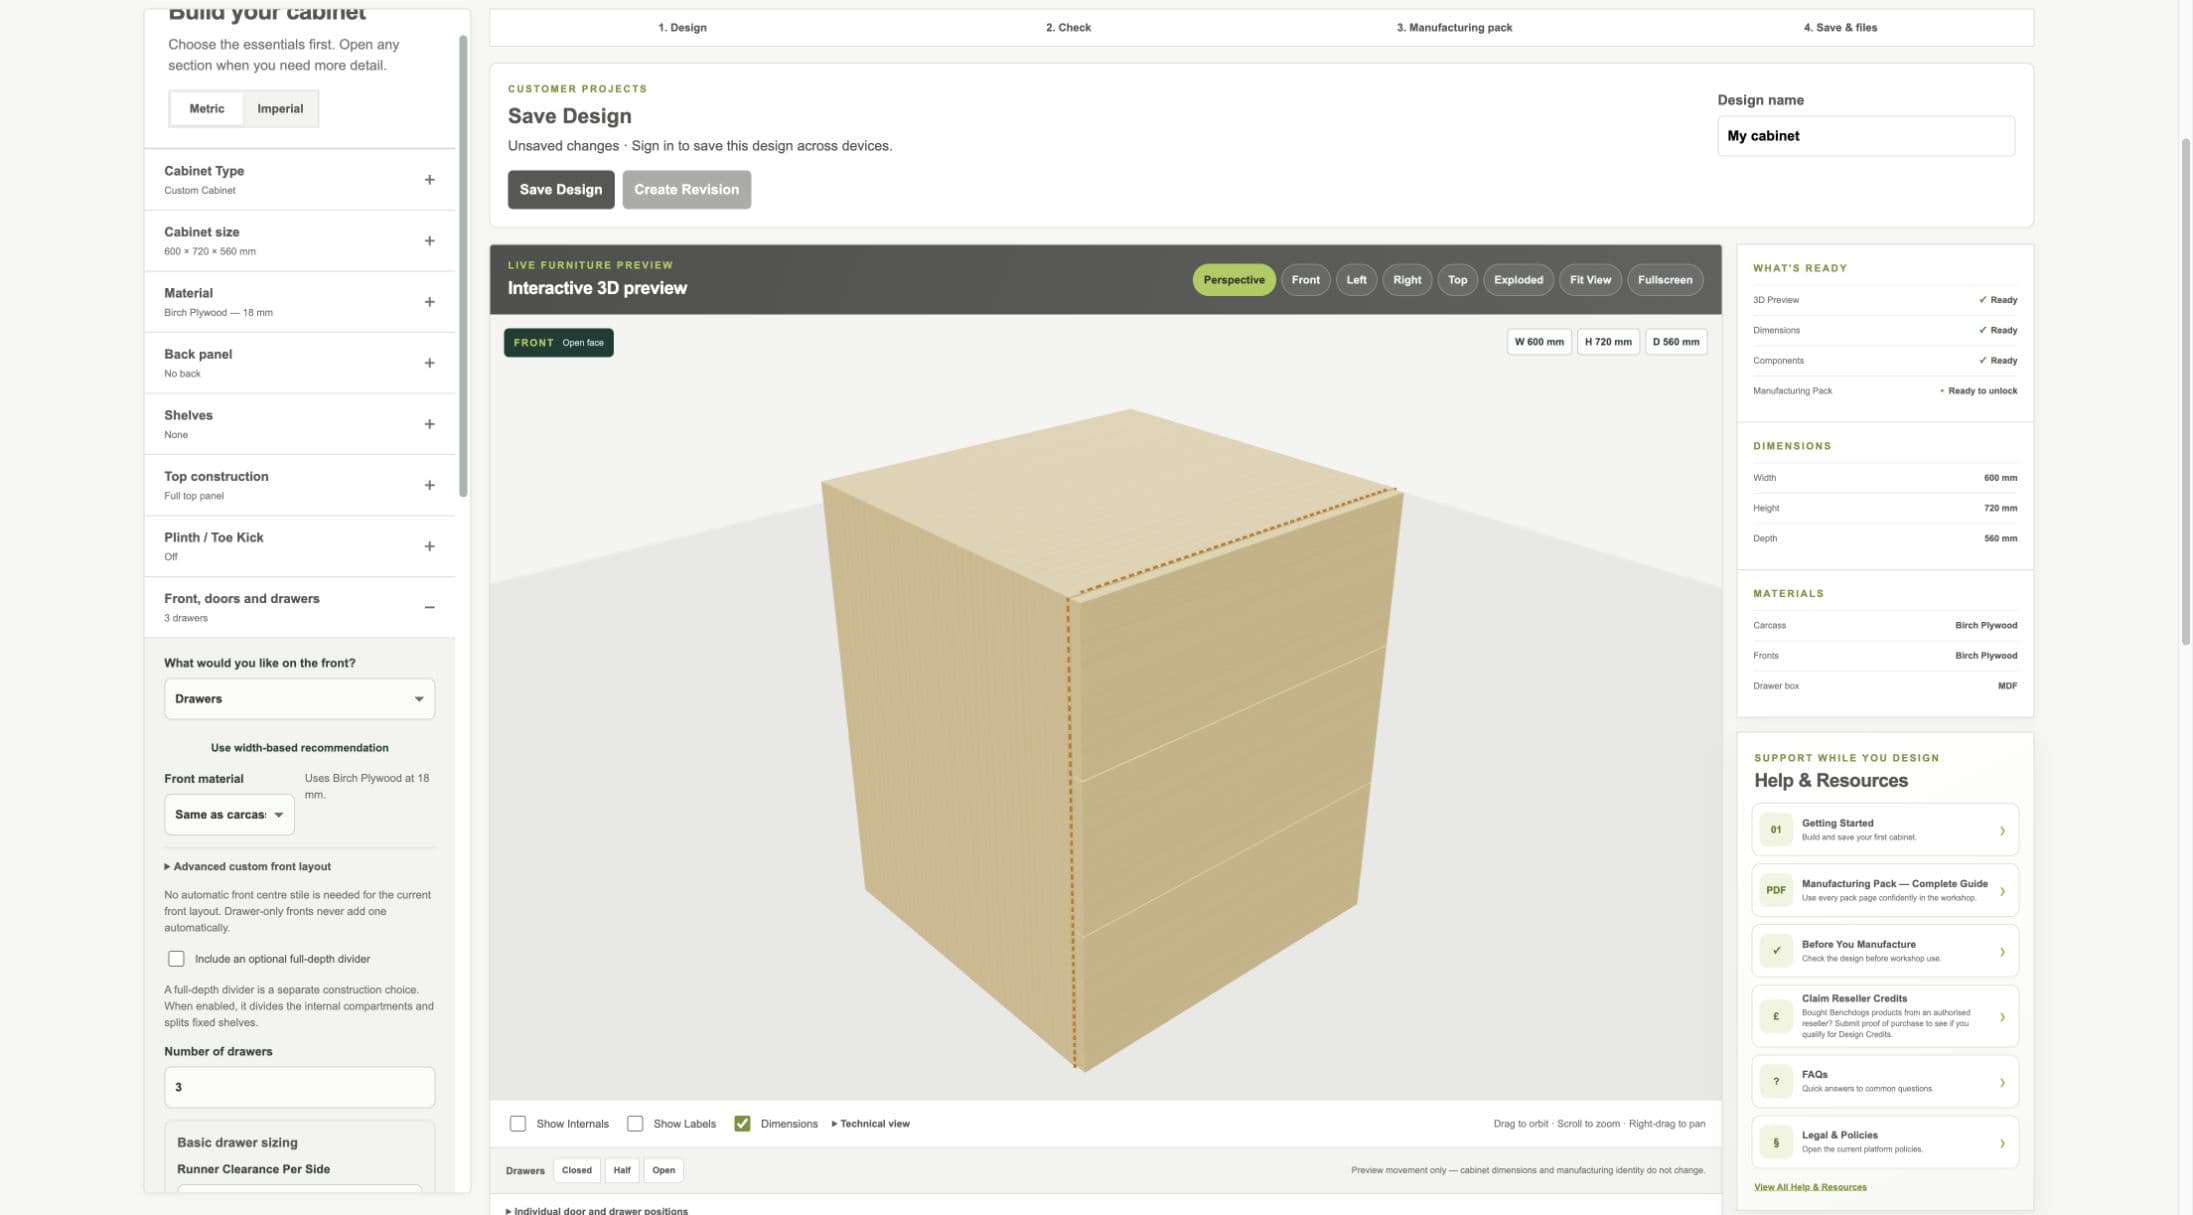Enable the Show Labels checkbox
The image size is (2193, 1215).
pos(635,1123)
